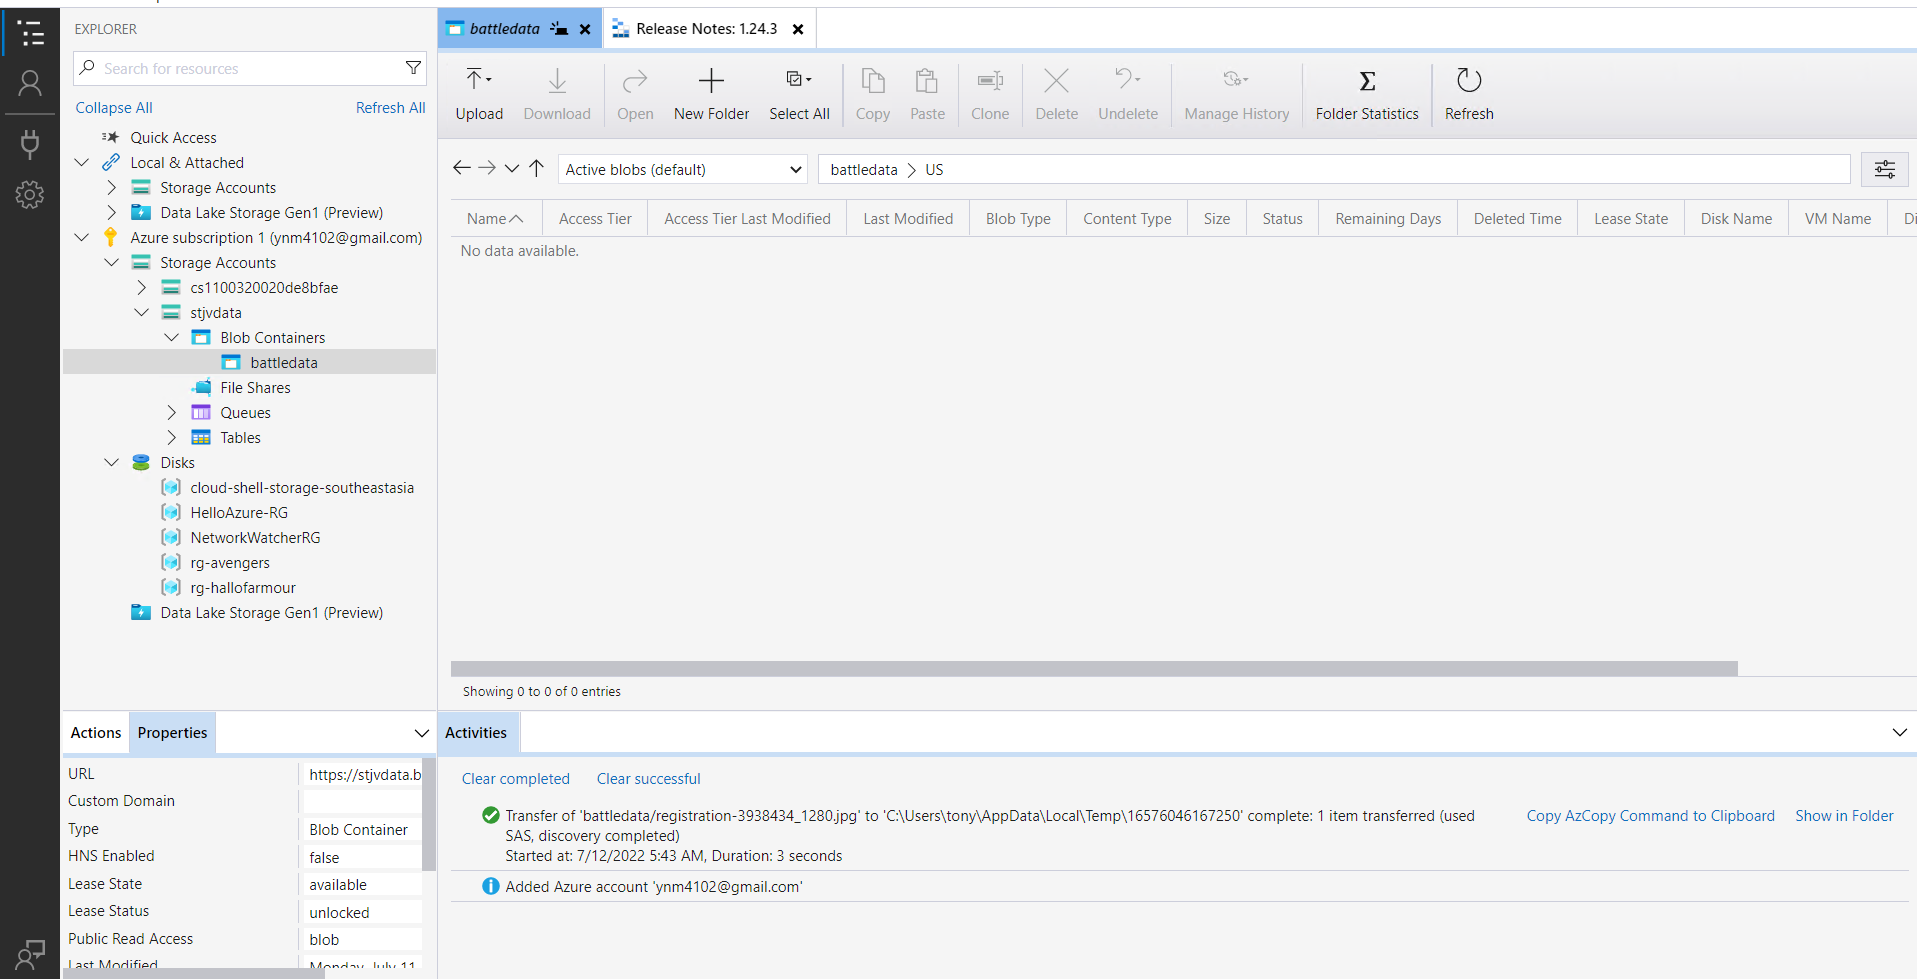Viewport: 1917px width, 979px height.
Task: Click the Open toolbar button
Action: tap(635, 95)
